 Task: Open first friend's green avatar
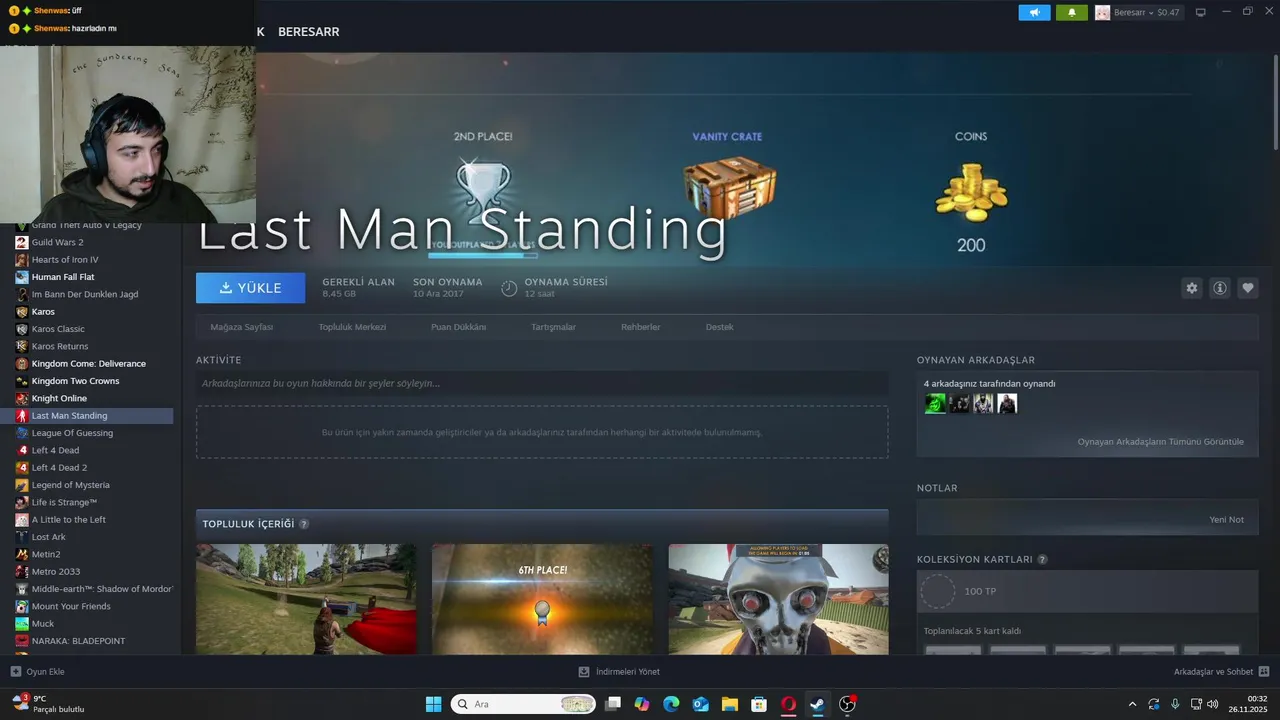tap(935, 404)
